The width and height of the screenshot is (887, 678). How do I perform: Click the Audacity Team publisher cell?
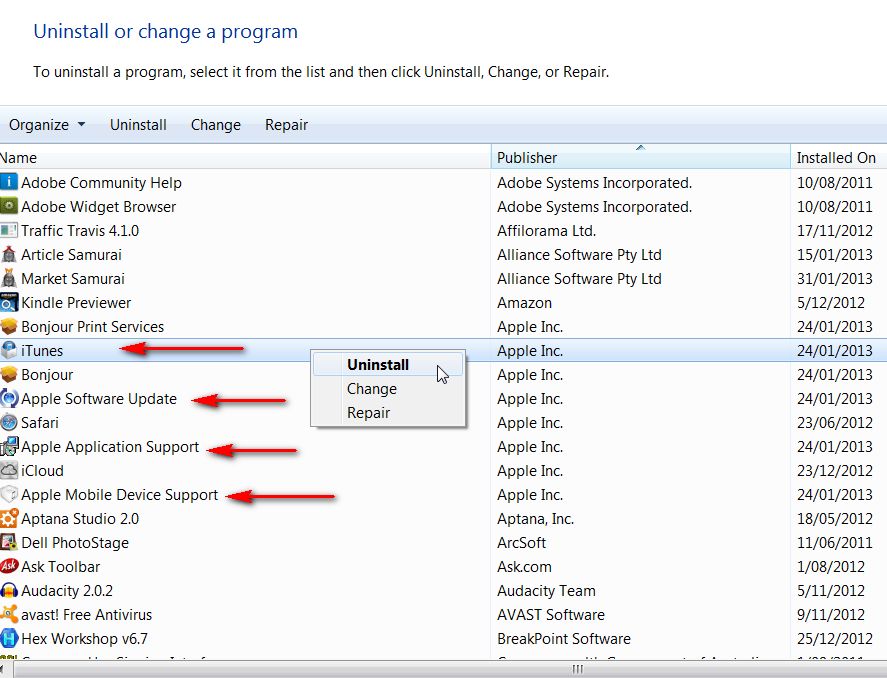[546, 590]
